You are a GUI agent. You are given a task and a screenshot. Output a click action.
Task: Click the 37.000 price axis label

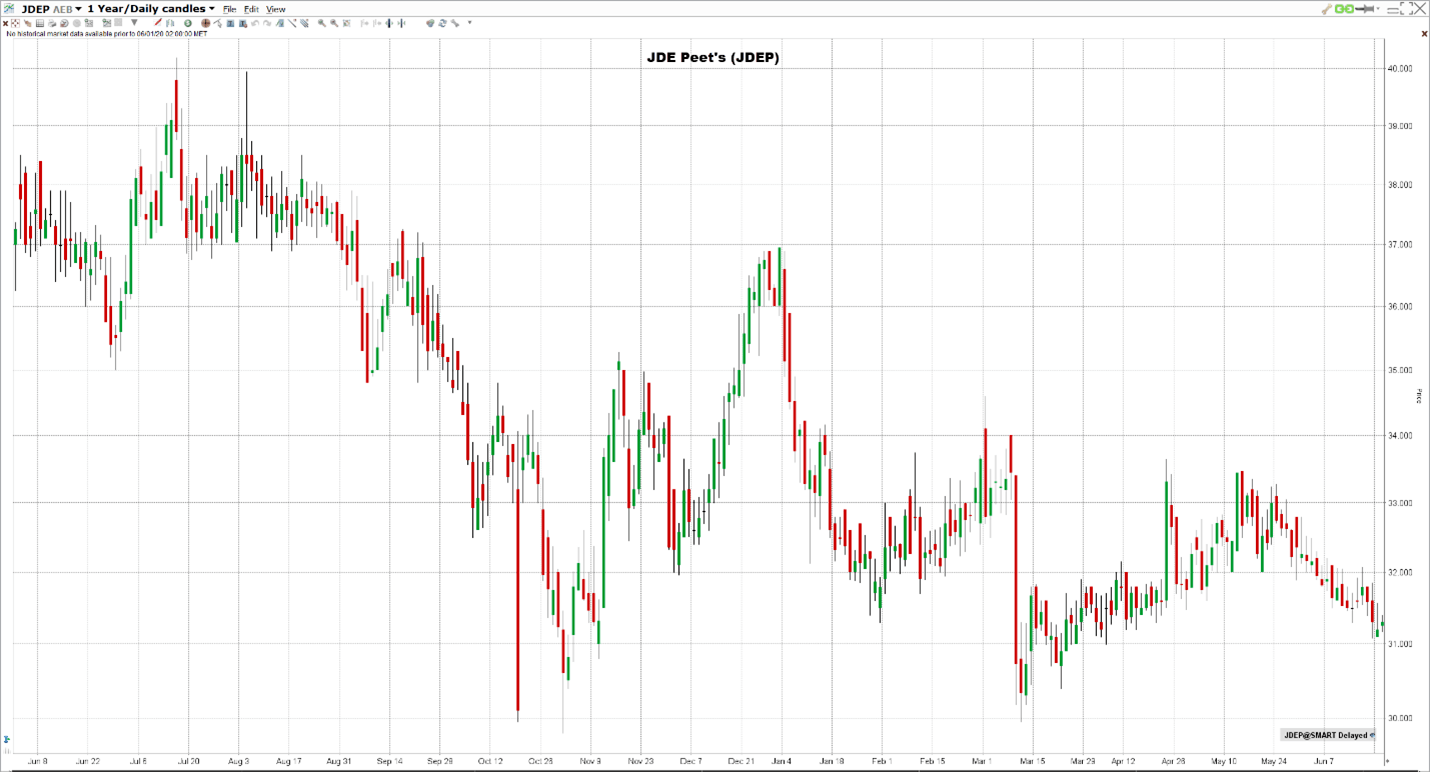point(1399,245)
